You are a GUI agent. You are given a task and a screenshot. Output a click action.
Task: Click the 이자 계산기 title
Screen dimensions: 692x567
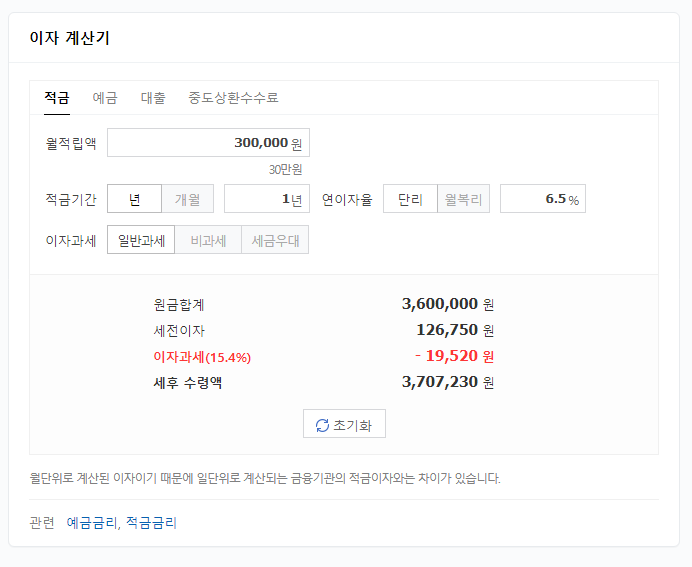tap(69, 38)
